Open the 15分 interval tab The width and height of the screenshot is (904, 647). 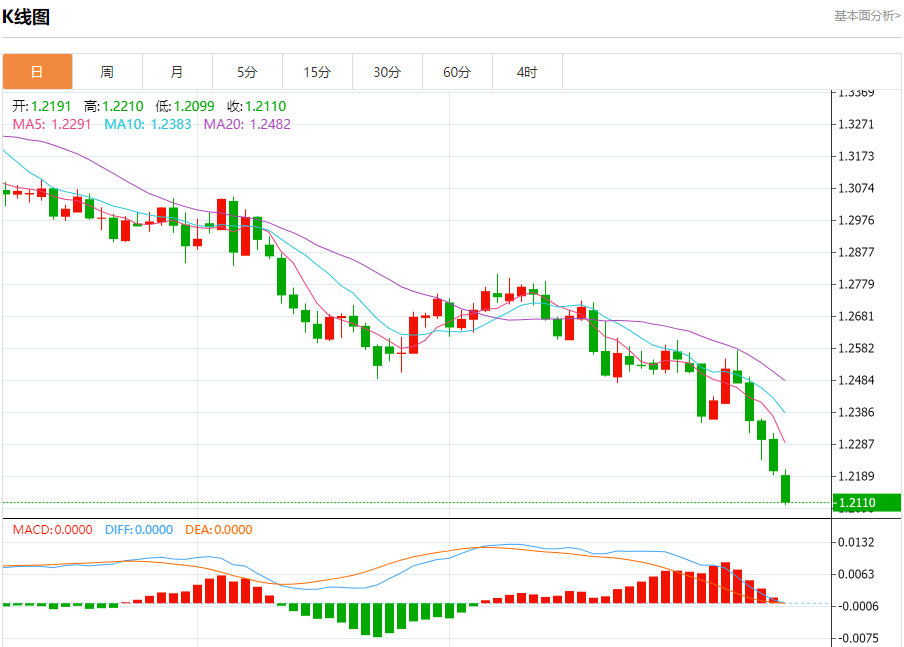click(x=317, y=72)
